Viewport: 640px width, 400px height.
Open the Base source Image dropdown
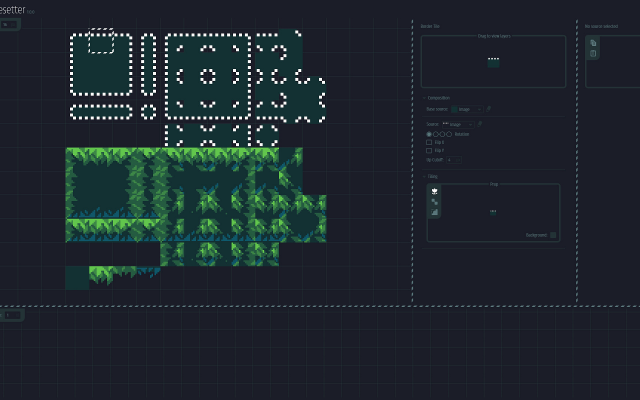pos(467,109)
